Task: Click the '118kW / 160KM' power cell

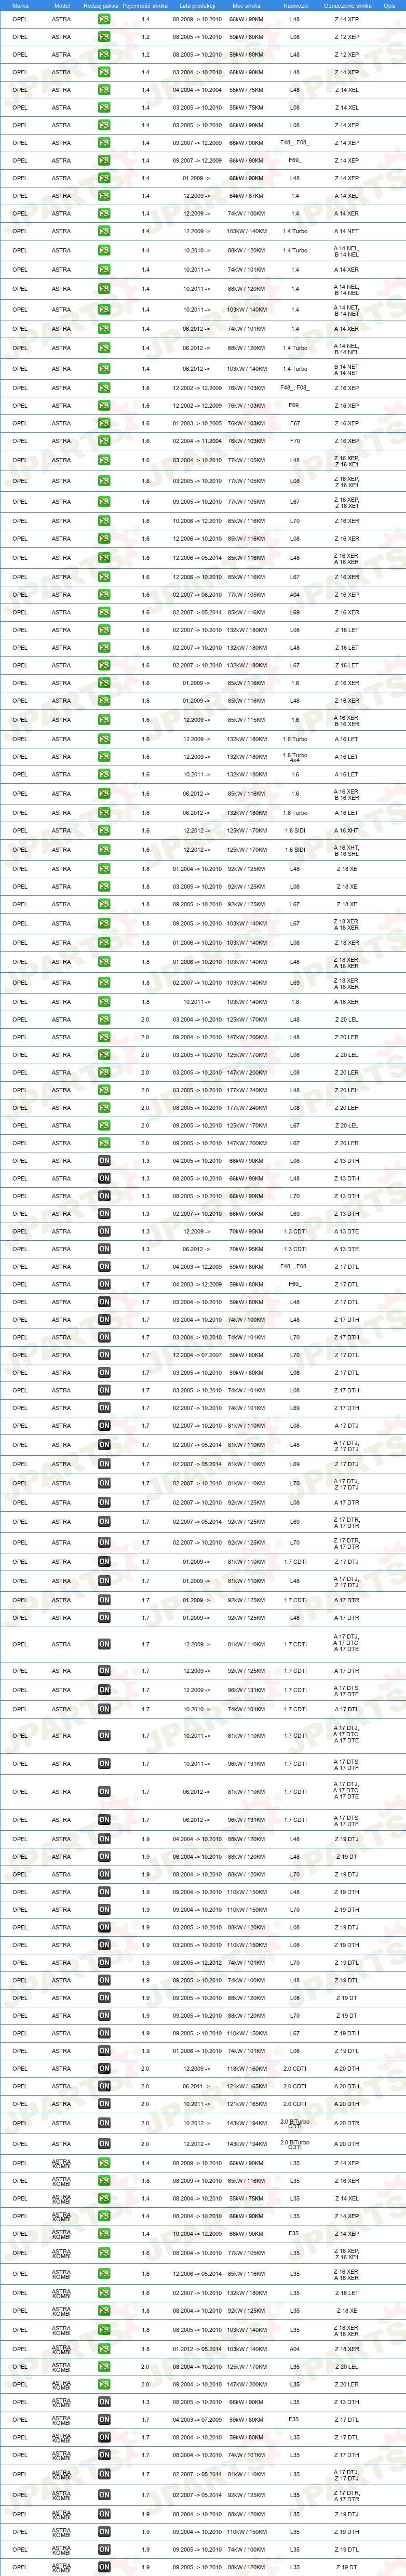Action: (246, 2068)
